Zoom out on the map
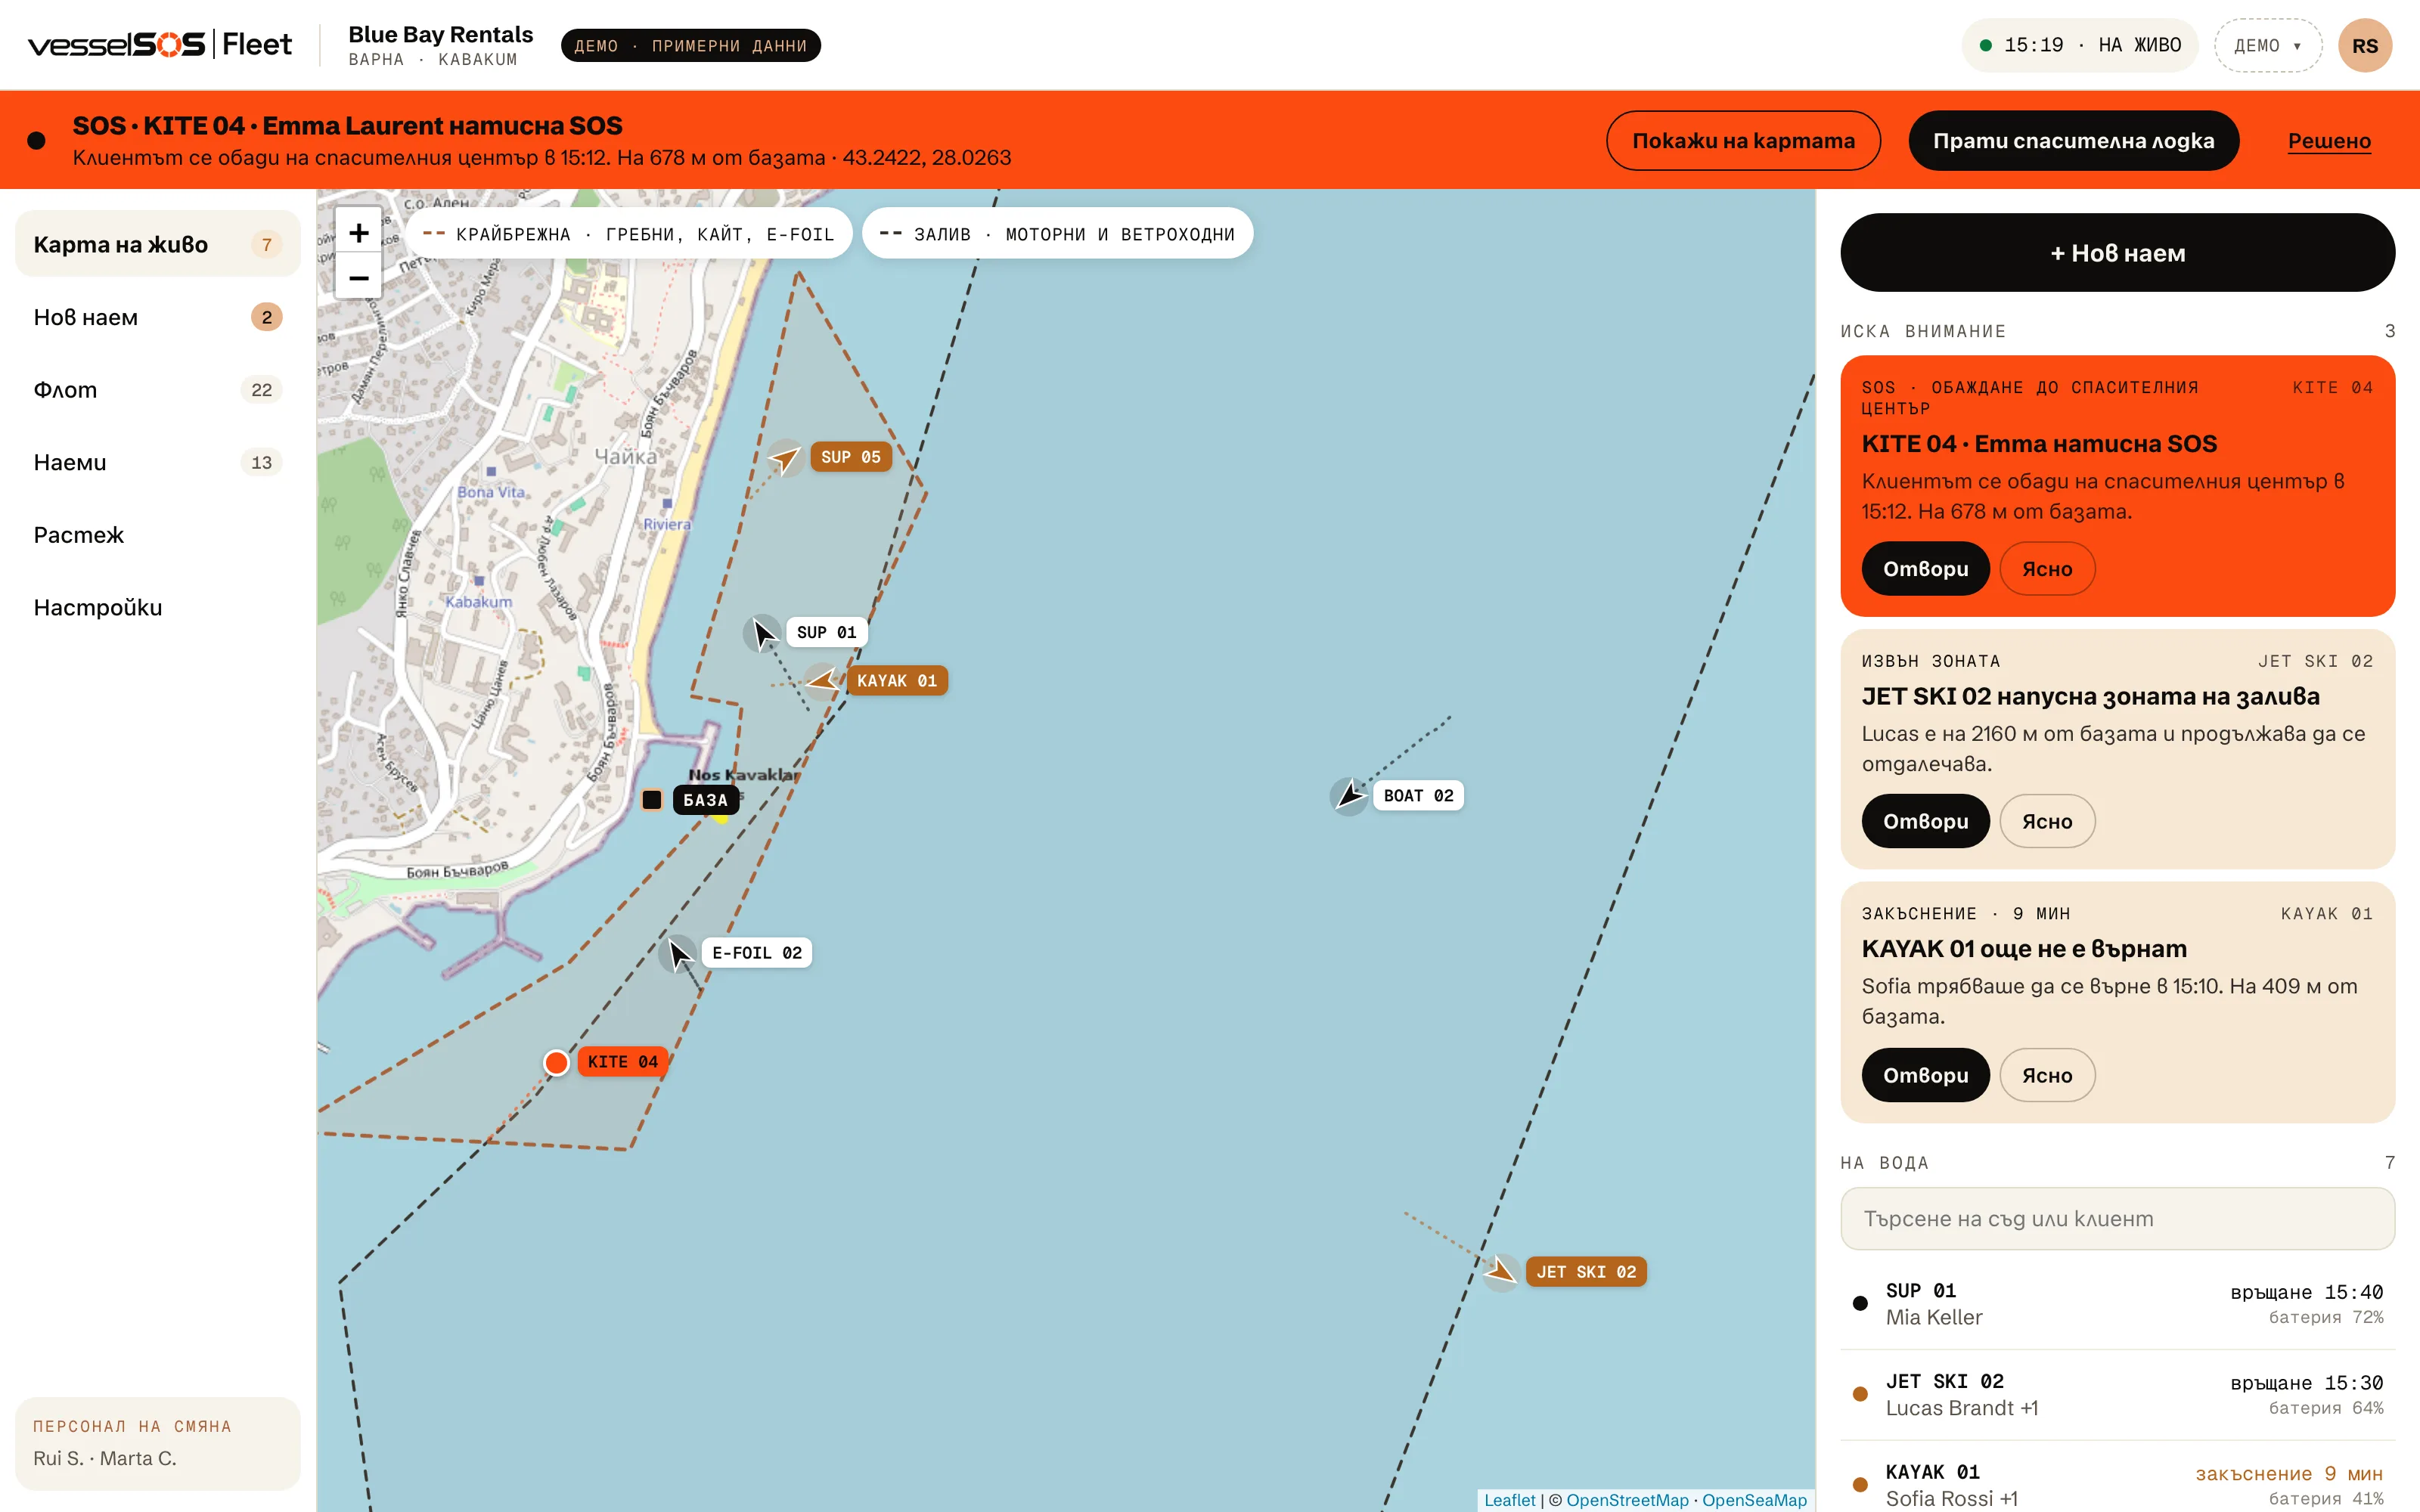 click(x=358, y=277)
